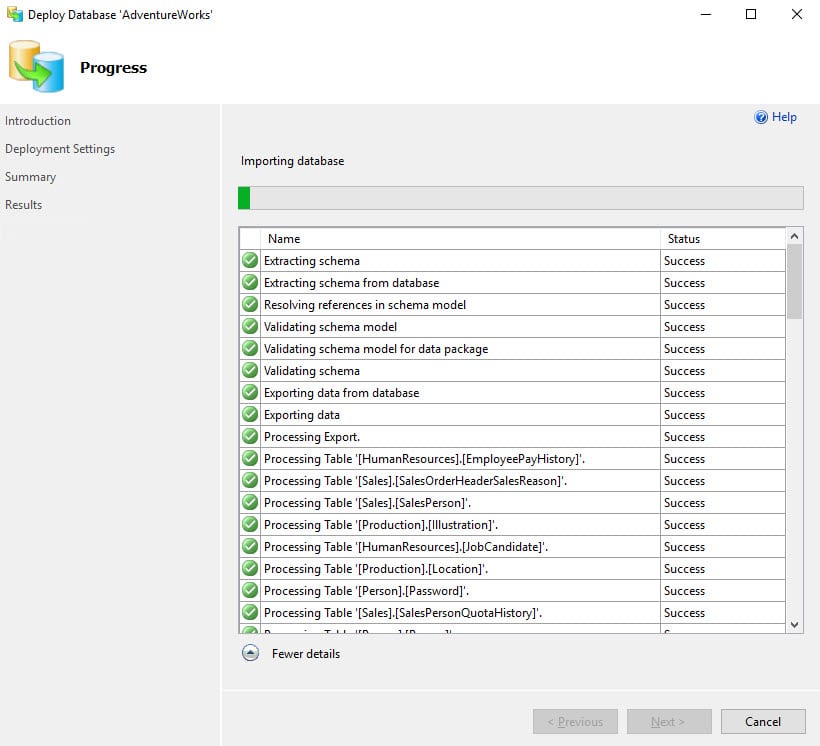Viewport: 820px width, 746px height.
Task: Click success icon for SalesOrderHeaderSalesReason row
Action: [x=250, y=480]
